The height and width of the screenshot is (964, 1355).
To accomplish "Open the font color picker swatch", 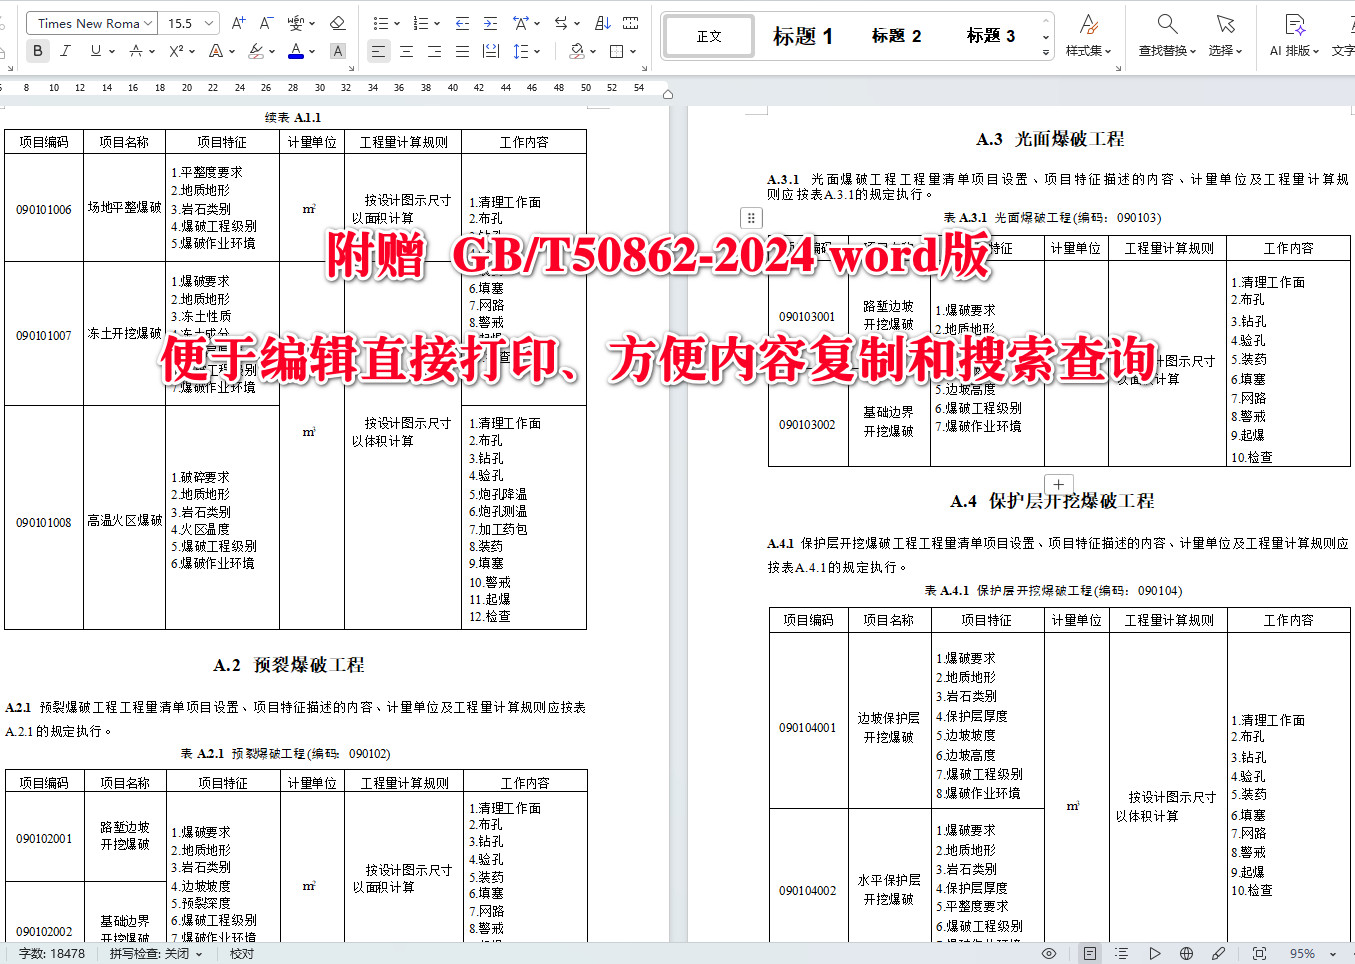I will [296, 50].
